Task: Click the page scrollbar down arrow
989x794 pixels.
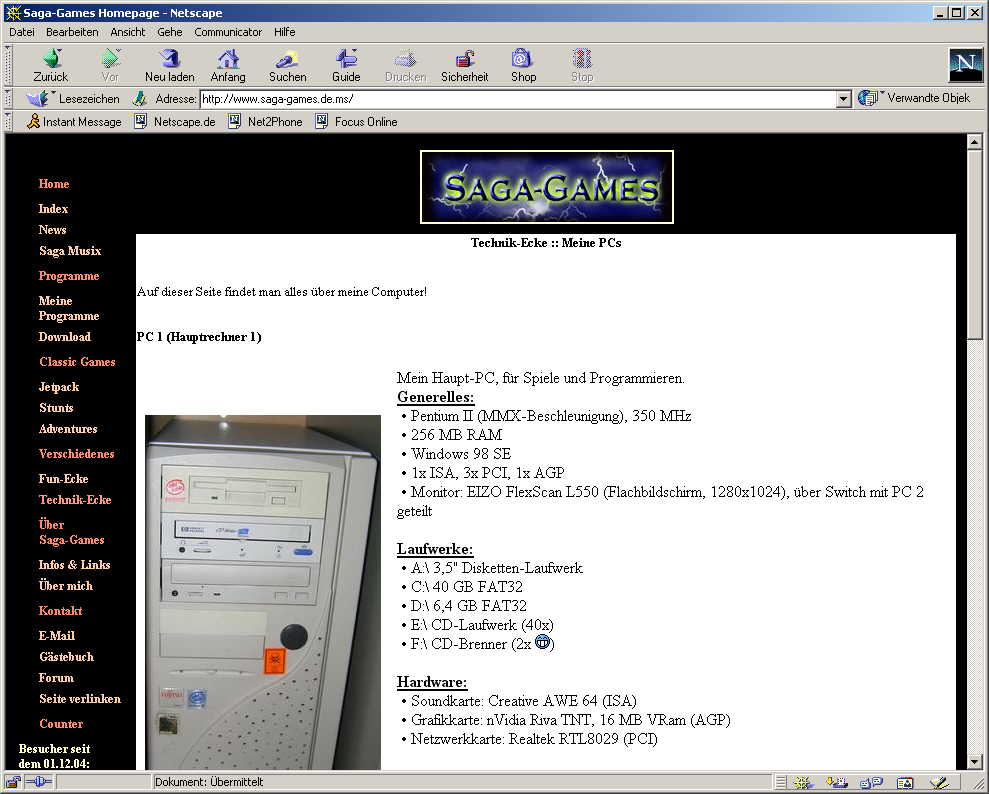Action: 974,761
